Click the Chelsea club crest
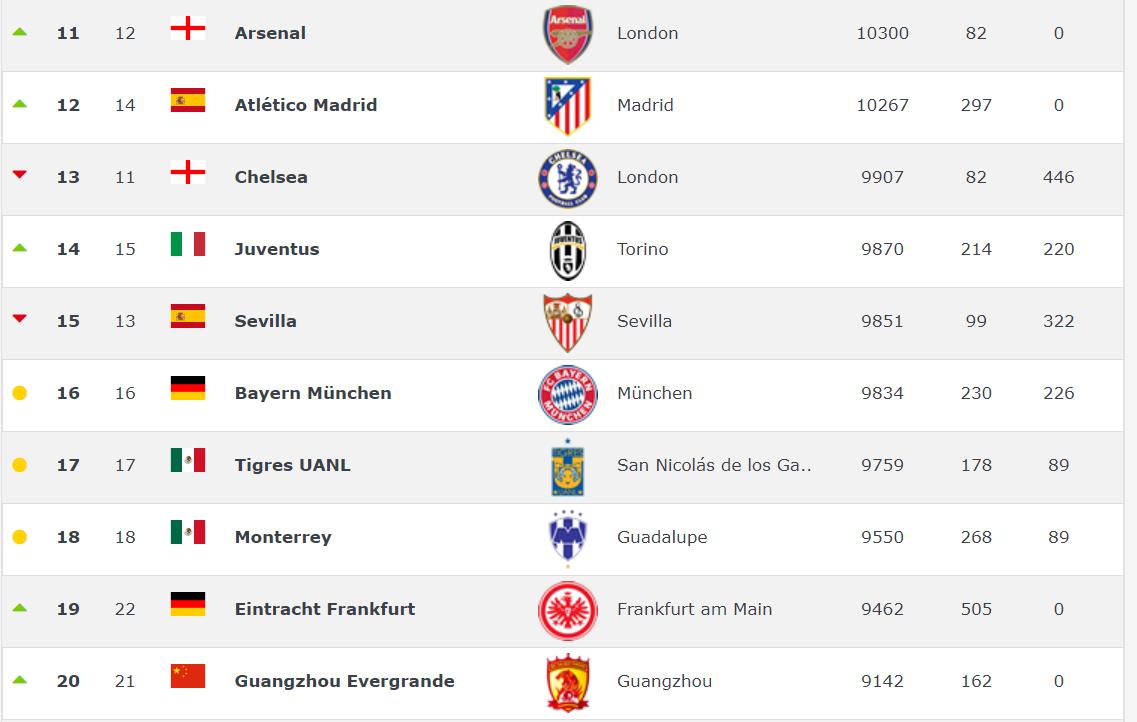Image resolution: width=1137 pixels, height=722 pixels. [567, 178]
